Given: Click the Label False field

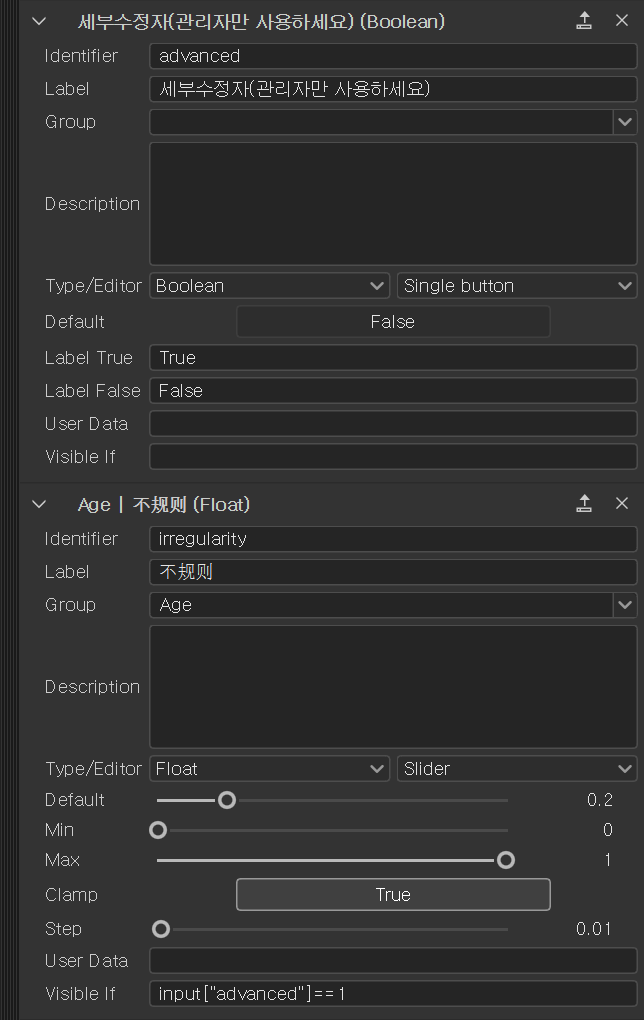Looking at the screenshot, I should pos(393,390).
